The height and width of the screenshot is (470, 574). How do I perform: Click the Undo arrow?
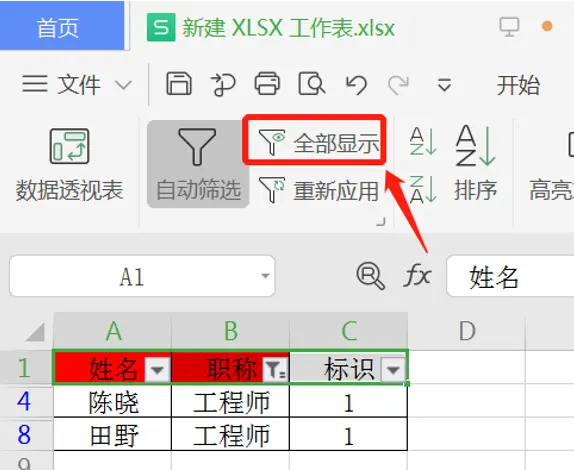(x=356, y=85)
